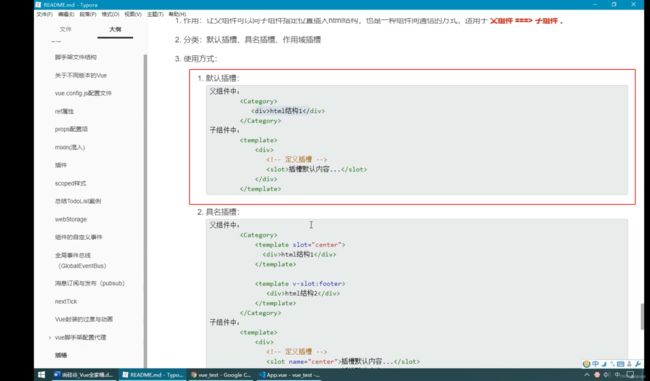This screenshot has width=650, height=381.
Task: Expand the vue脚手架配置代理 outline arrow
Action: [50, 338]
